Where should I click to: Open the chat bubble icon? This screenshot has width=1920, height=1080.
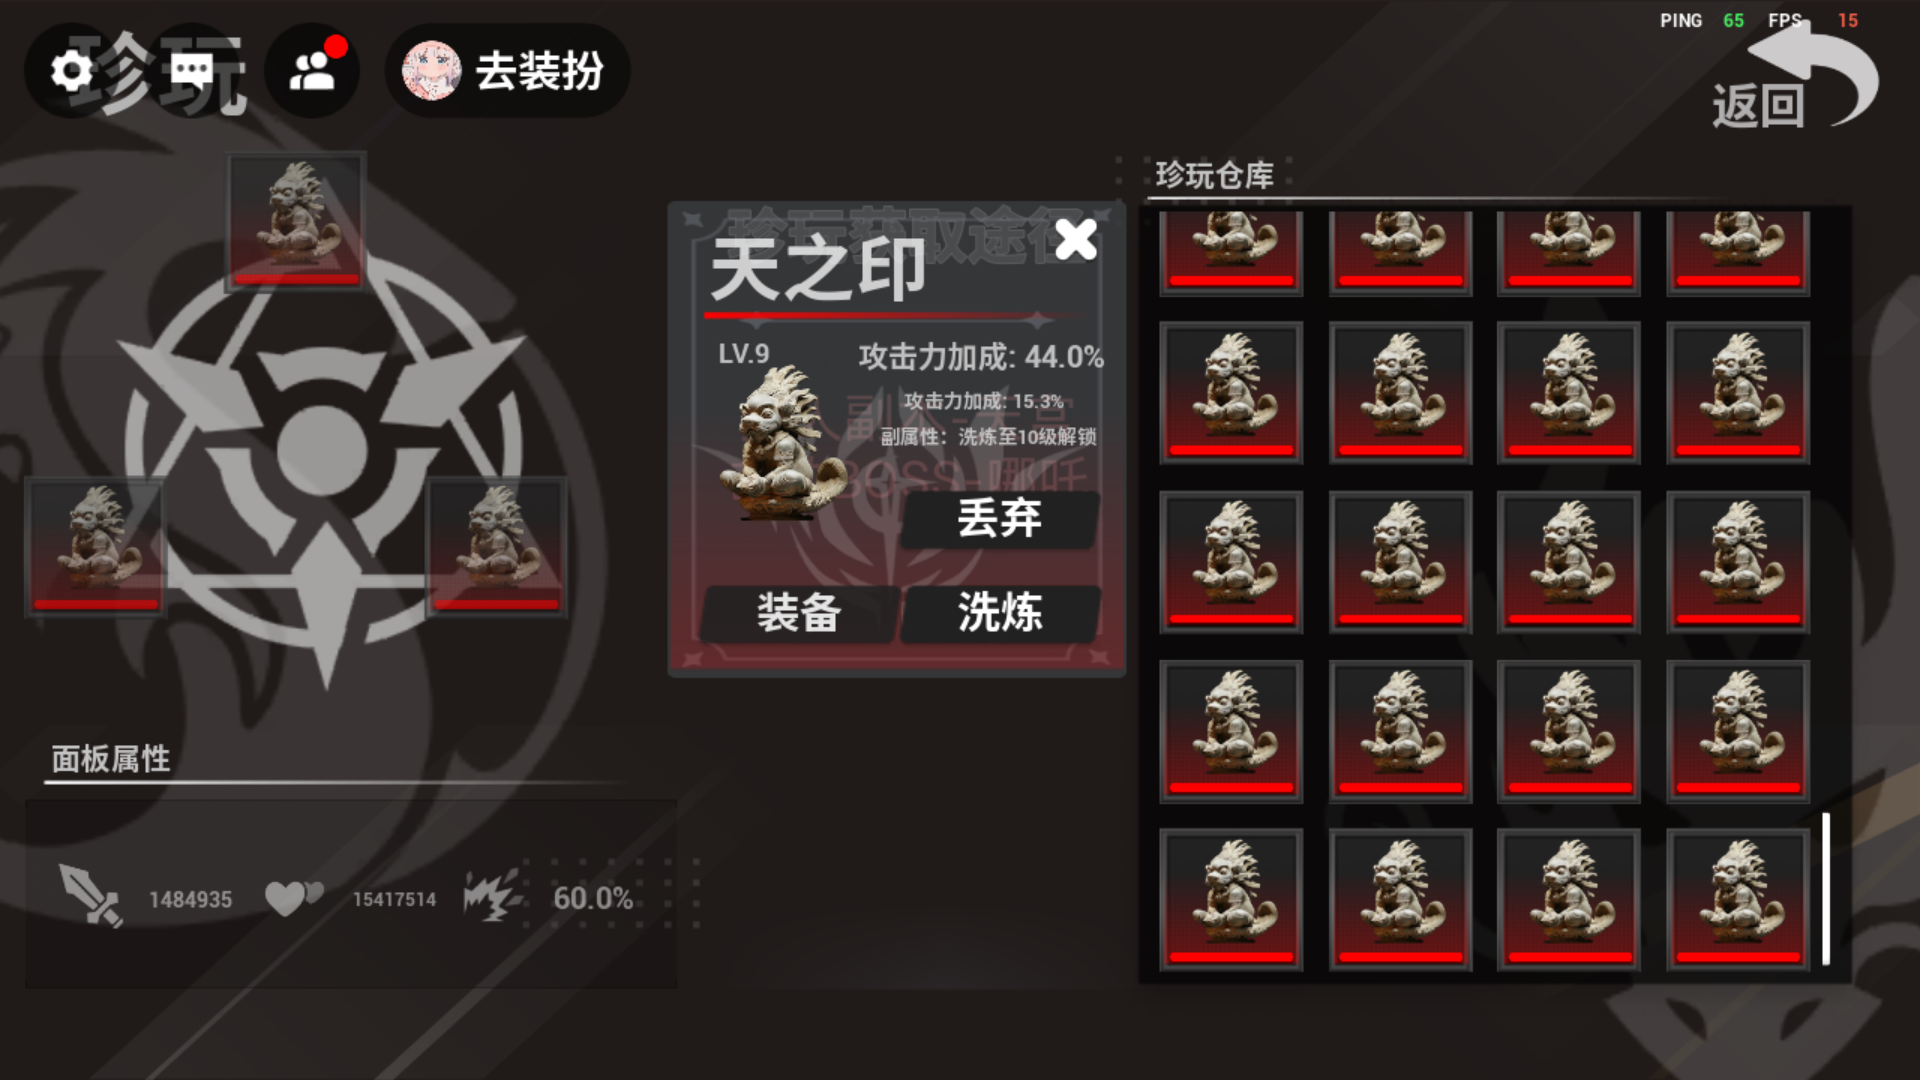(191, 71)
